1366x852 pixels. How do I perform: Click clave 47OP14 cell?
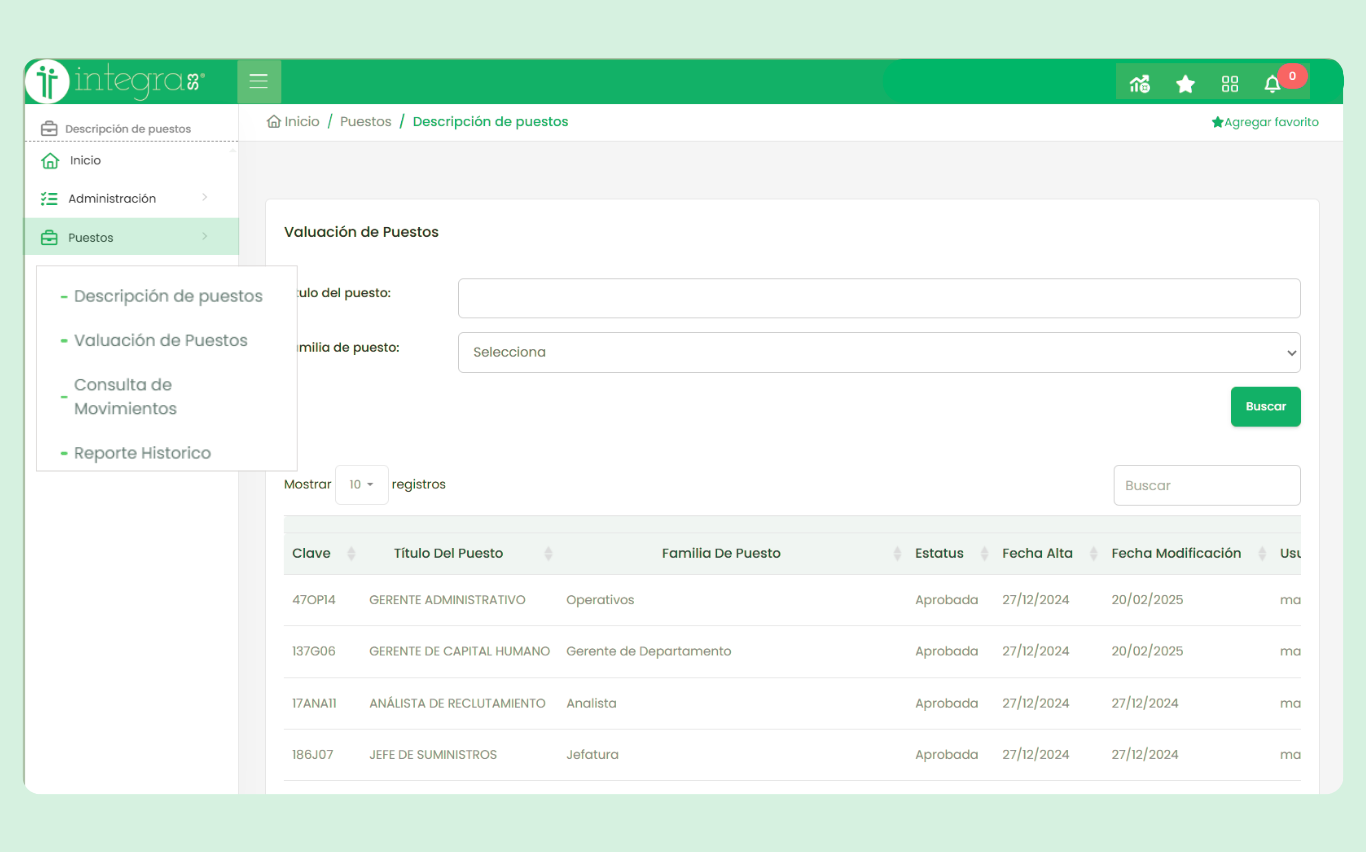(314, 600)
